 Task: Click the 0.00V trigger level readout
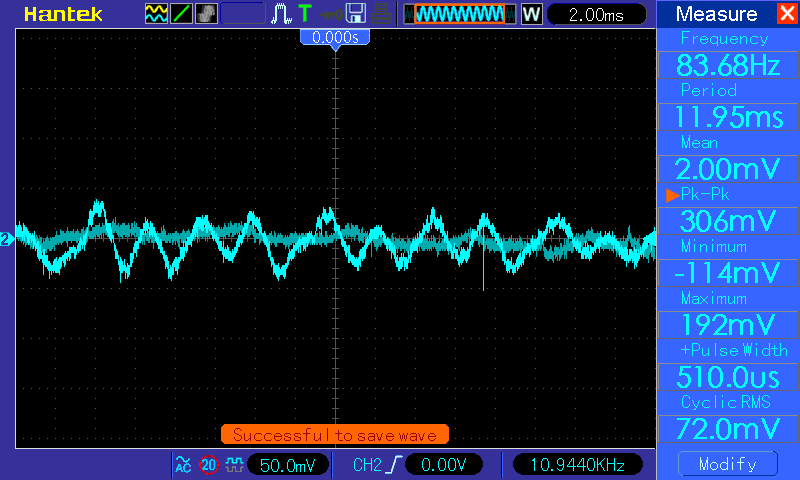pyautogui.click(x=443, y=465)
